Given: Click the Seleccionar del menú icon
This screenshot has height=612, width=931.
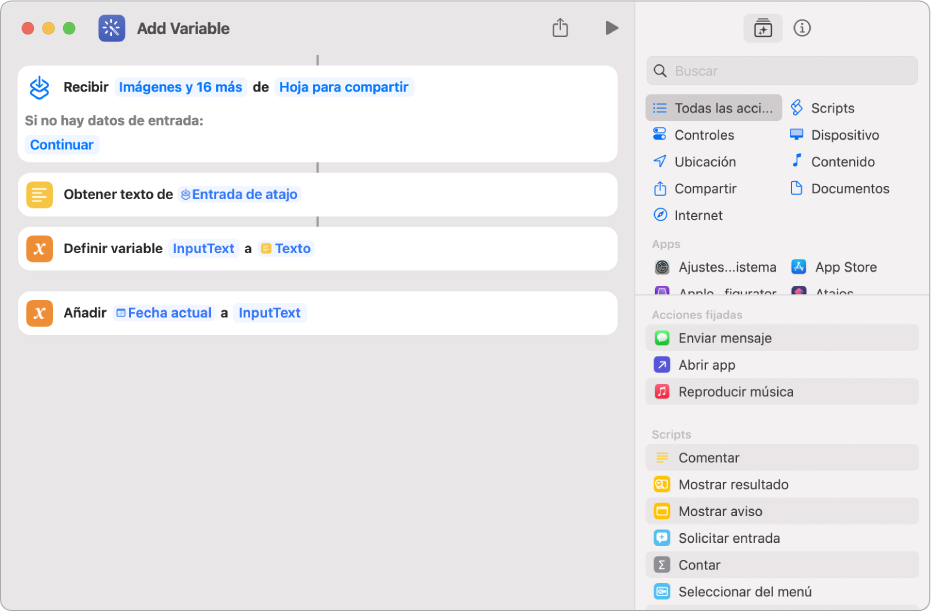Looking at the screenshot, I should [661, 592].
